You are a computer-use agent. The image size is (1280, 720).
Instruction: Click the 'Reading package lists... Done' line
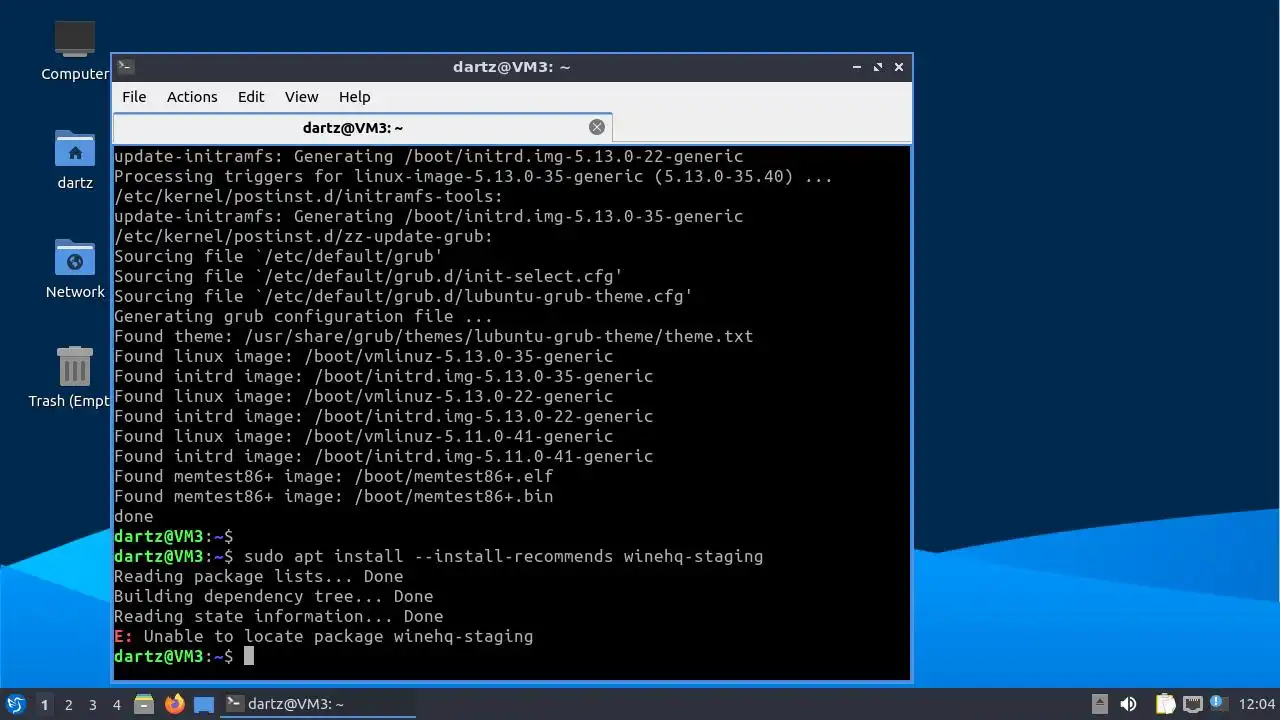click(x=258, y=576)
